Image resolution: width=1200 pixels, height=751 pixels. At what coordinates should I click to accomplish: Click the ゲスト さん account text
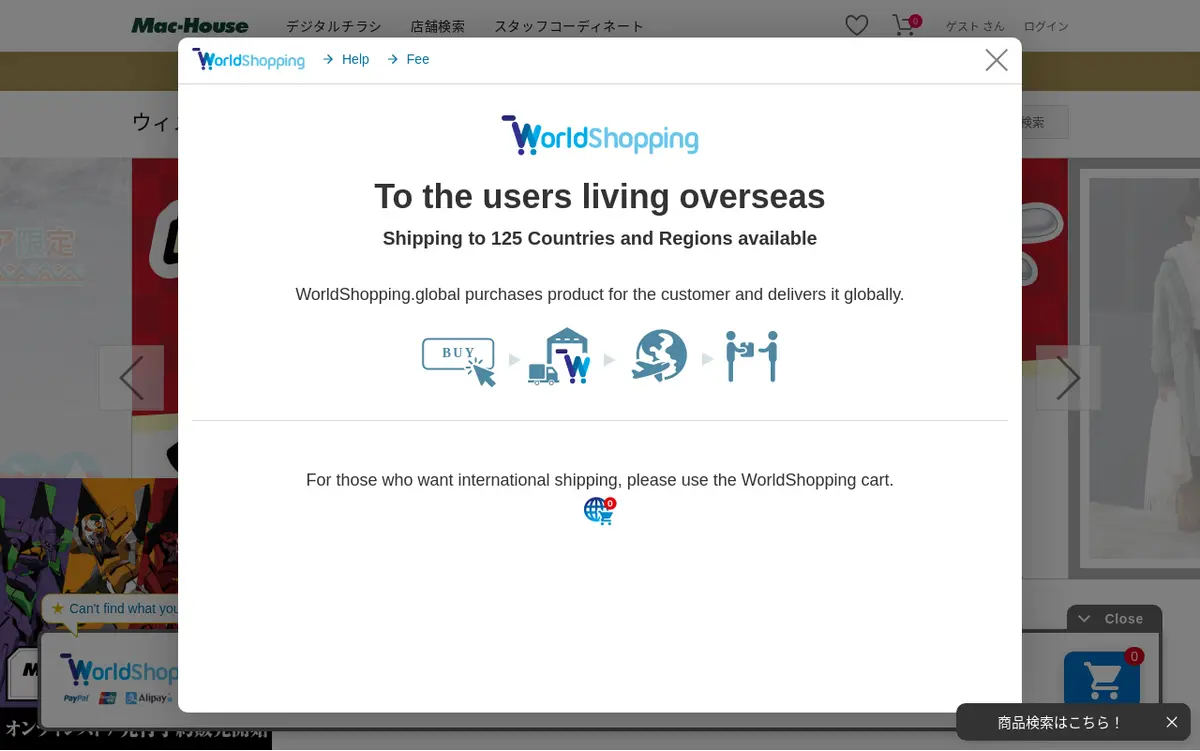pos(975,27)
